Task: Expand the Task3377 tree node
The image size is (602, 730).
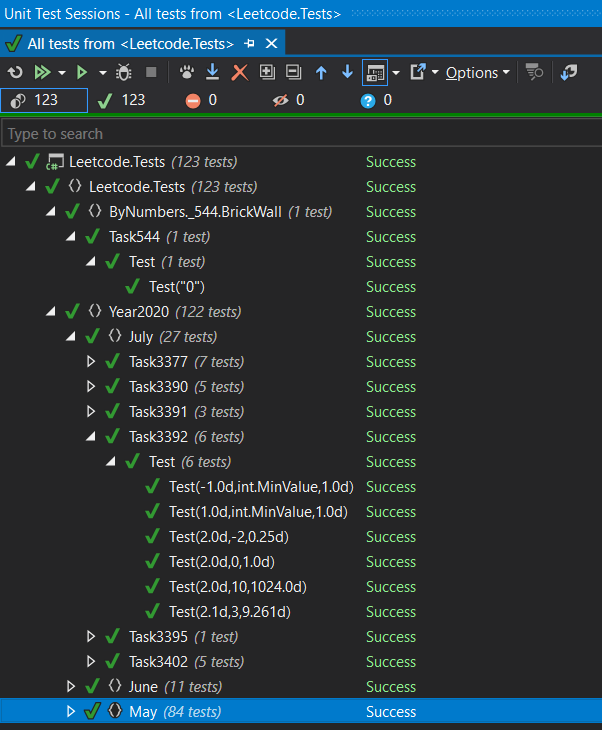Action: coord(91,362)
